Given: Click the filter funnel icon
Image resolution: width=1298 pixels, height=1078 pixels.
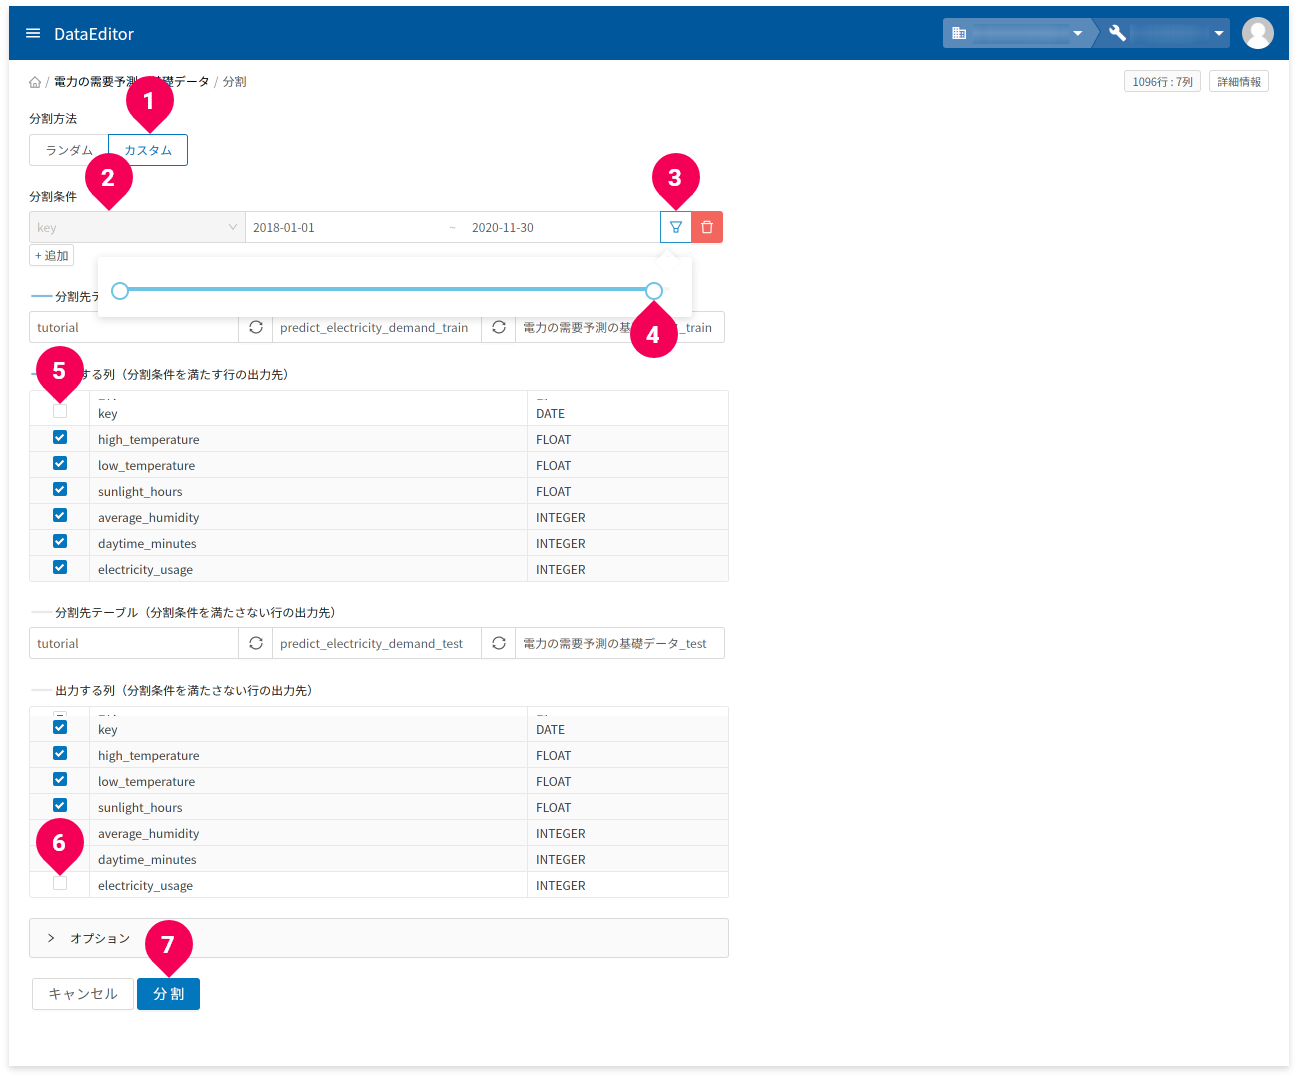Looking at the screenshot, I should [676, 227].
